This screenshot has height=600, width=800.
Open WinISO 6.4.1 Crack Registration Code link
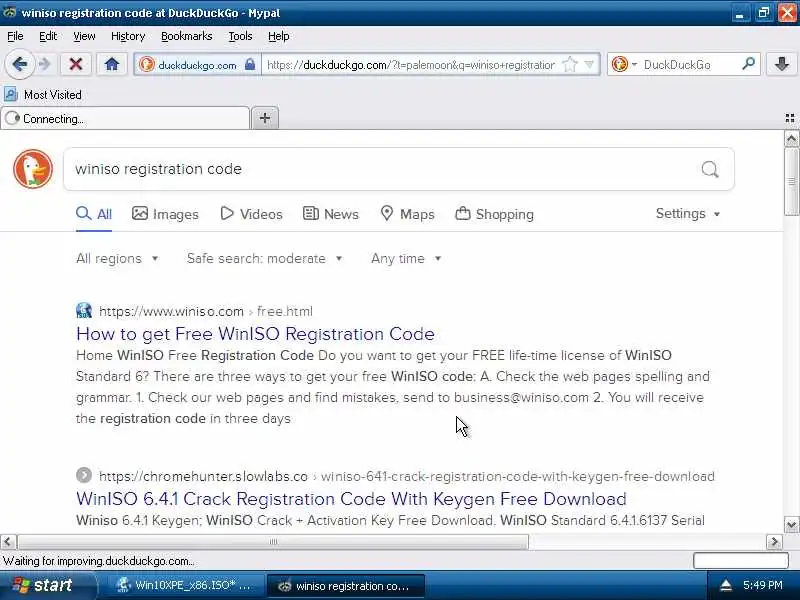(x=351, y=498)
